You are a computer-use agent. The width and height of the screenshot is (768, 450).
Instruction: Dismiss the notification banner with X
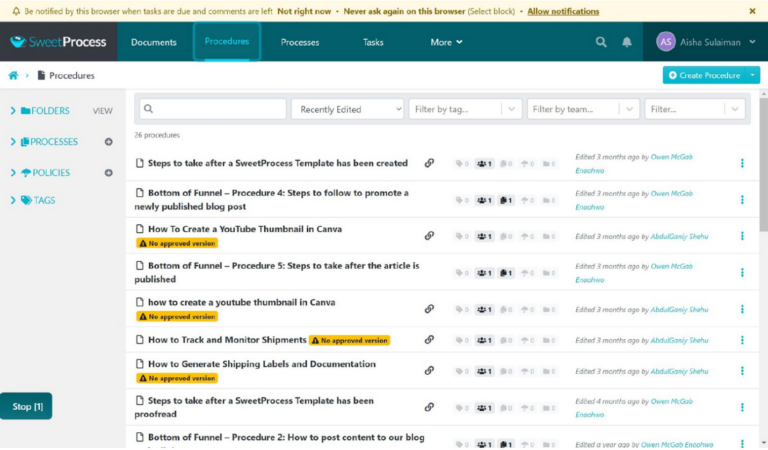(752, 11)
